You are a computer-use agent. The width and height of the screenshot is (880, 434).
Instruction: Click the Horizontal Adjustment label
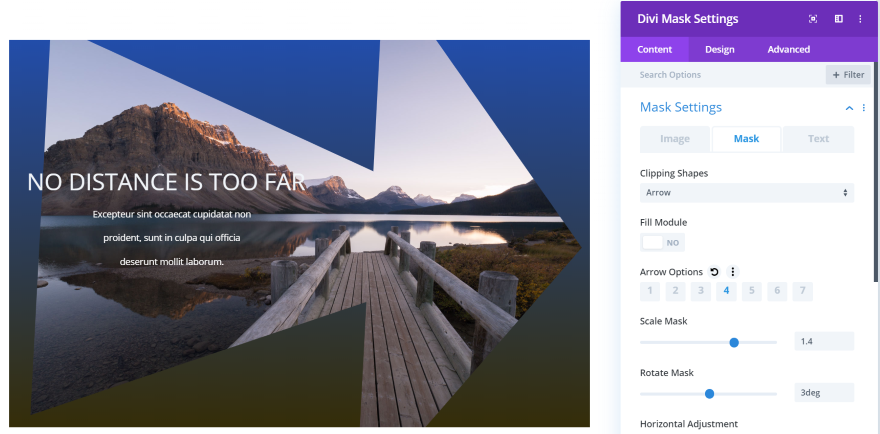coord(689,424)
